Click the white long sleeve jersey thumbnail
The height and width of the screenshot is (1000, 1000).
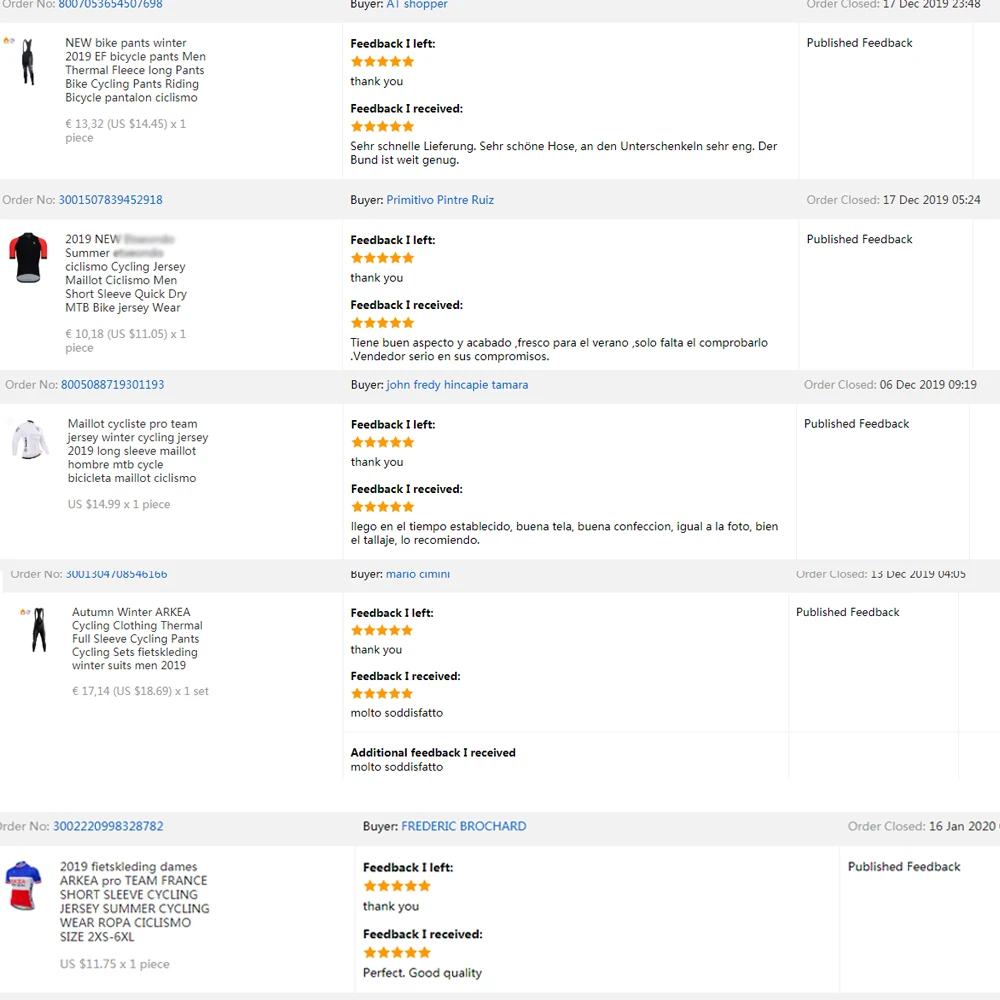tap(30, 440)
